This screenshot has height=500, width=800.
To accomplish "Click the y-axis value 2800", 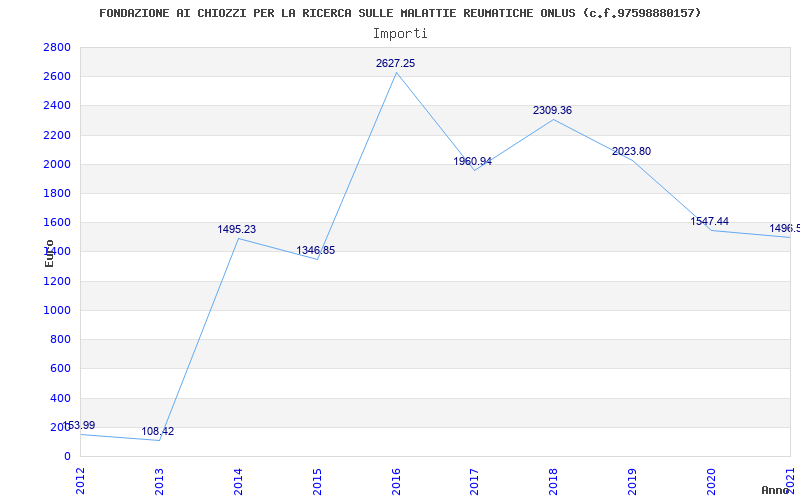I will click(57, 47).
